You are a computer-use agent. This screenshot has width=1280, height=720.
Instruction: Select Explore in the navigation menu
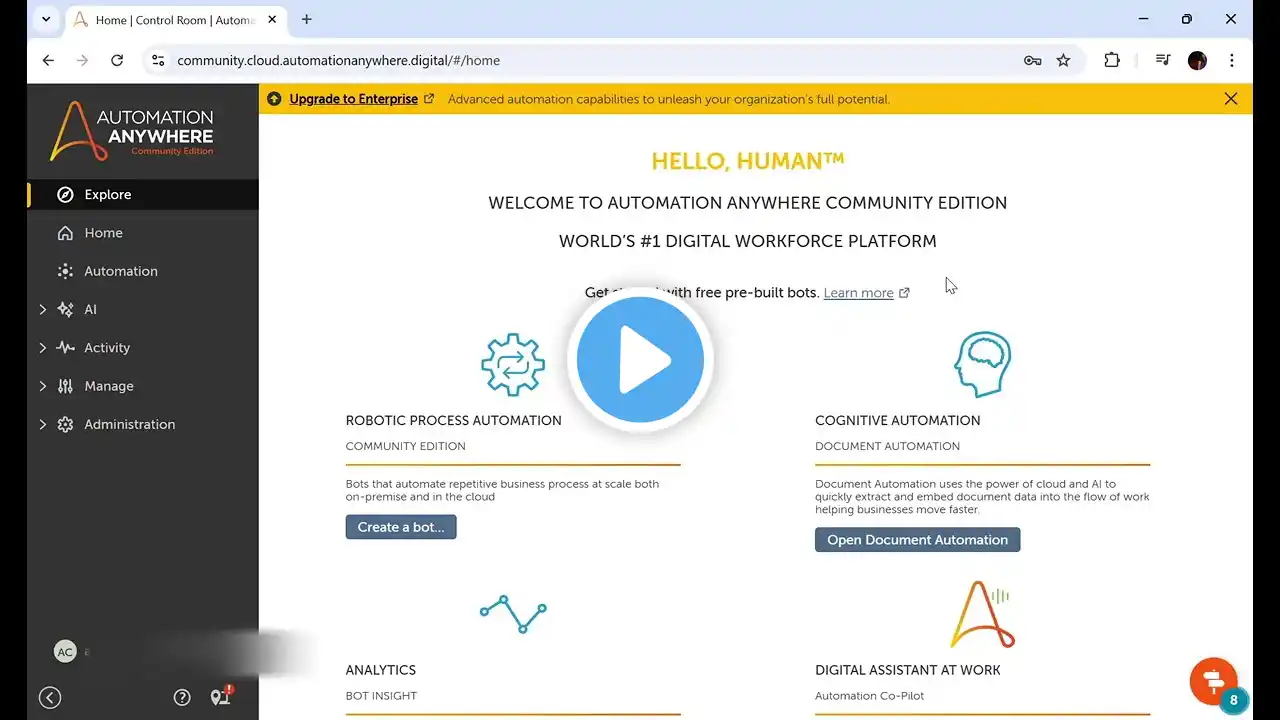[x=143, y=195]
